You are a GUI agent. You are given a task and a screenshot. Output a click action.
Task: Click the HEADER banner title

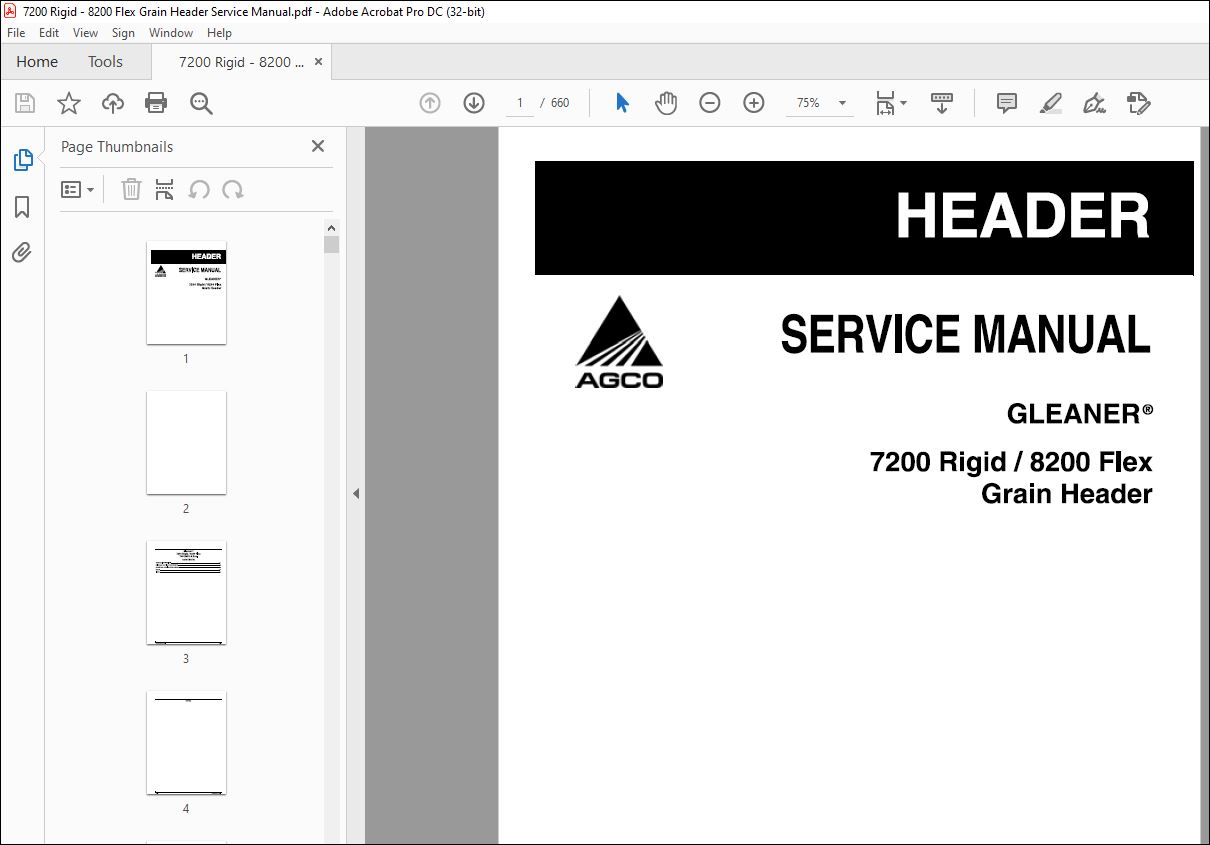(1023, 216)
